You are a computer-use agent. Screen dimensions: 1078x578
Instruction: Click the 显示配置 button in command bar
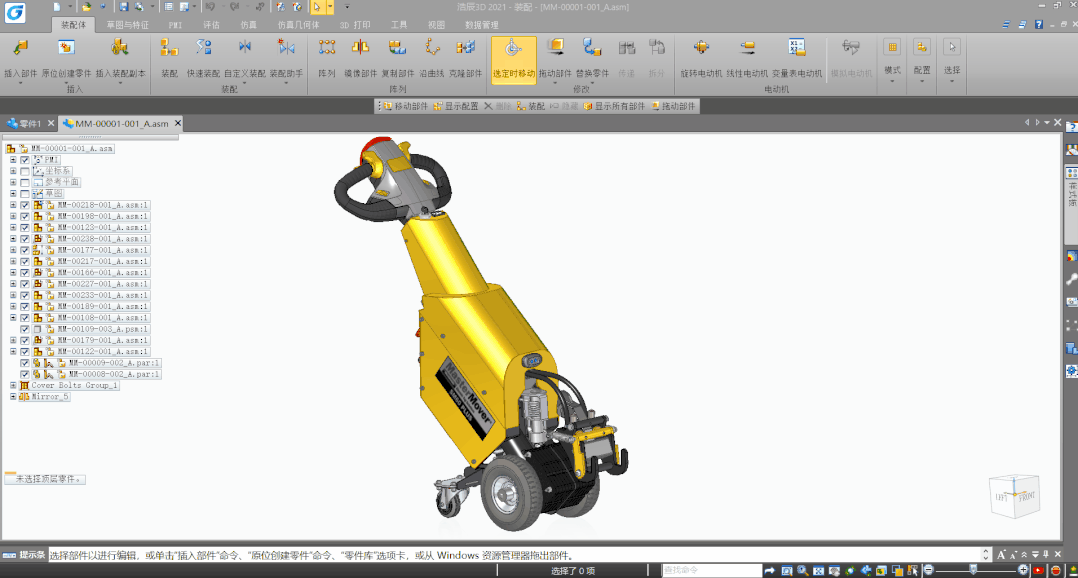point(456,106)
